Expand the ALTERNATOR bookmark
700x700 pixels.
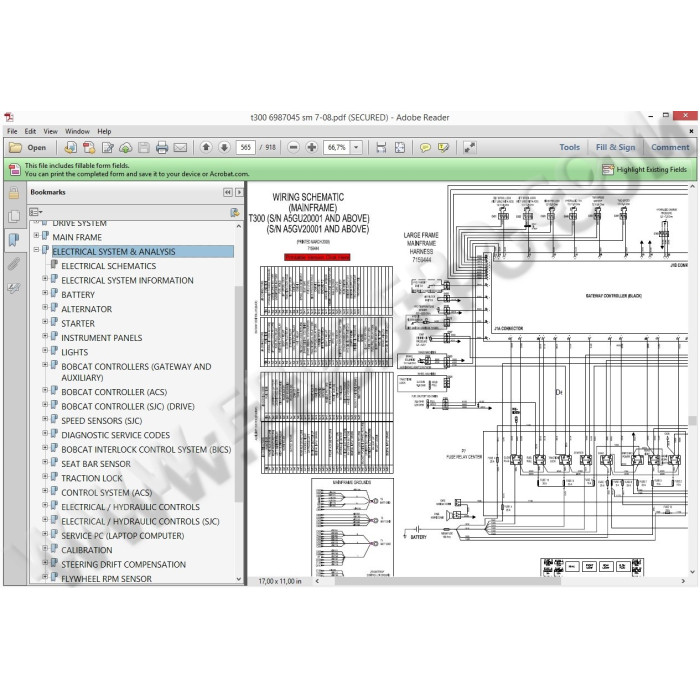(x=45, y=307)
